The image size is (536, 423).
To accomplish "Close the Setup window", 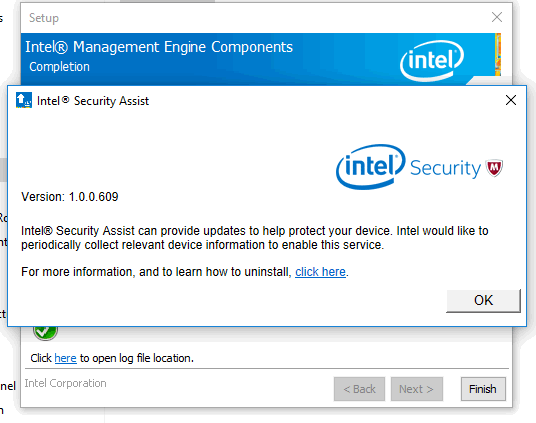I will [497, 17].
